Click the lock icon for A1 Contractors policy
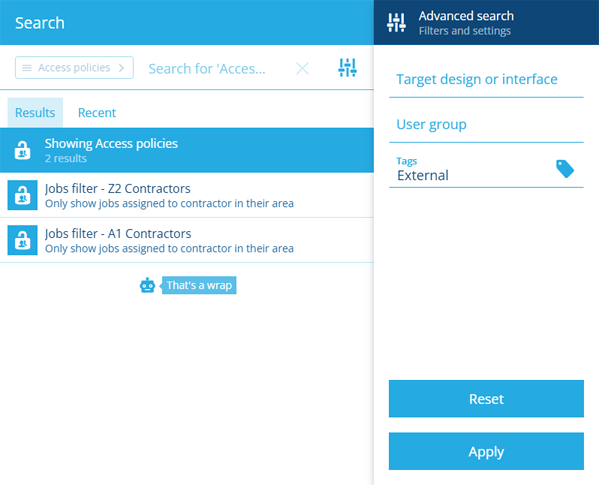 [x=23, y=240]
